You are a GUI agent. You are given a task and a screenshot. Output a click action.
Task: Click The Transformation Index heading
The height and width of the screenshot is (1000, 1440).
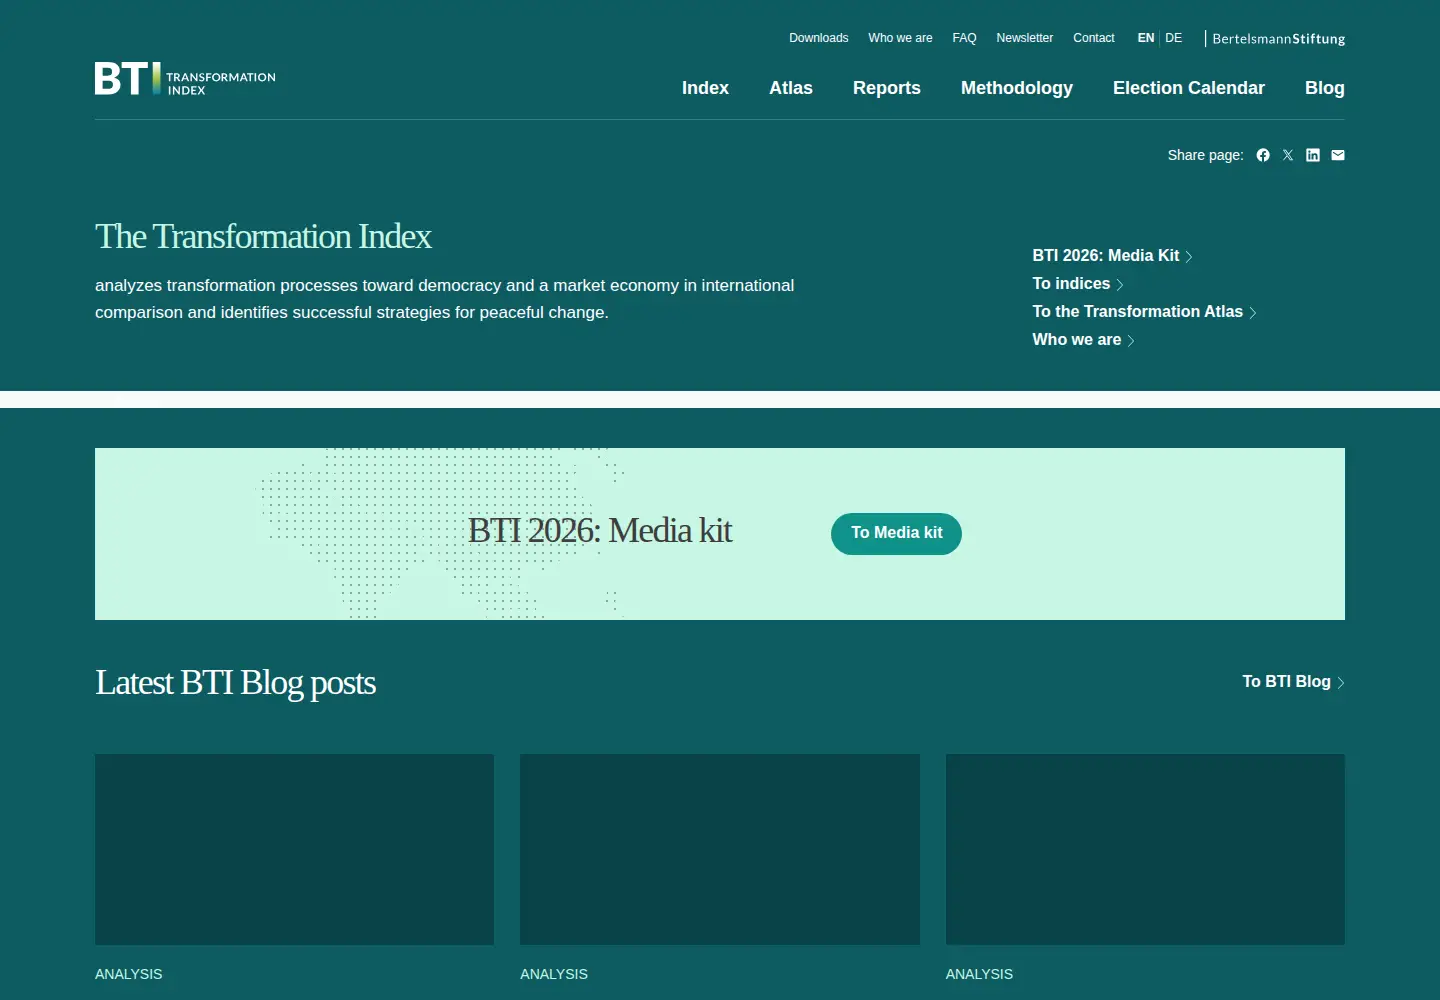pyautogui.click(x=263, y=237)
